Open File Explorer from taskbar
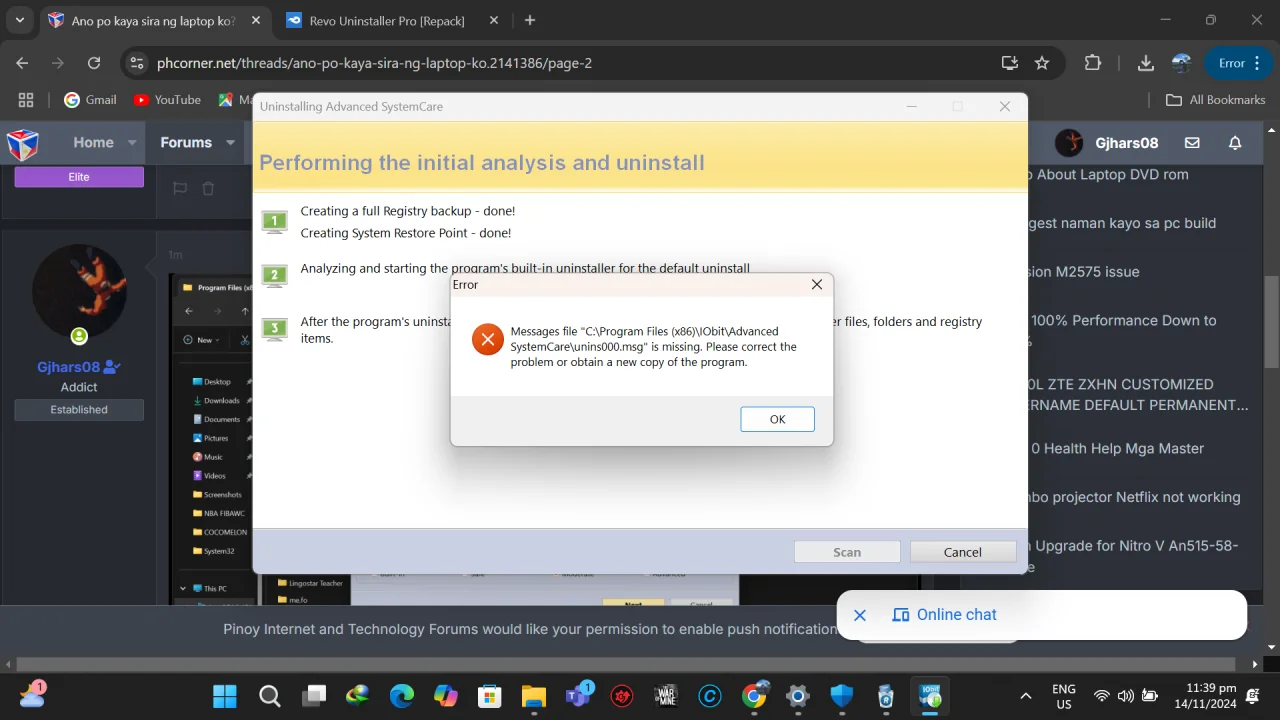The image size is (1280, 720). pyautogui.click(x=533, y=696)
